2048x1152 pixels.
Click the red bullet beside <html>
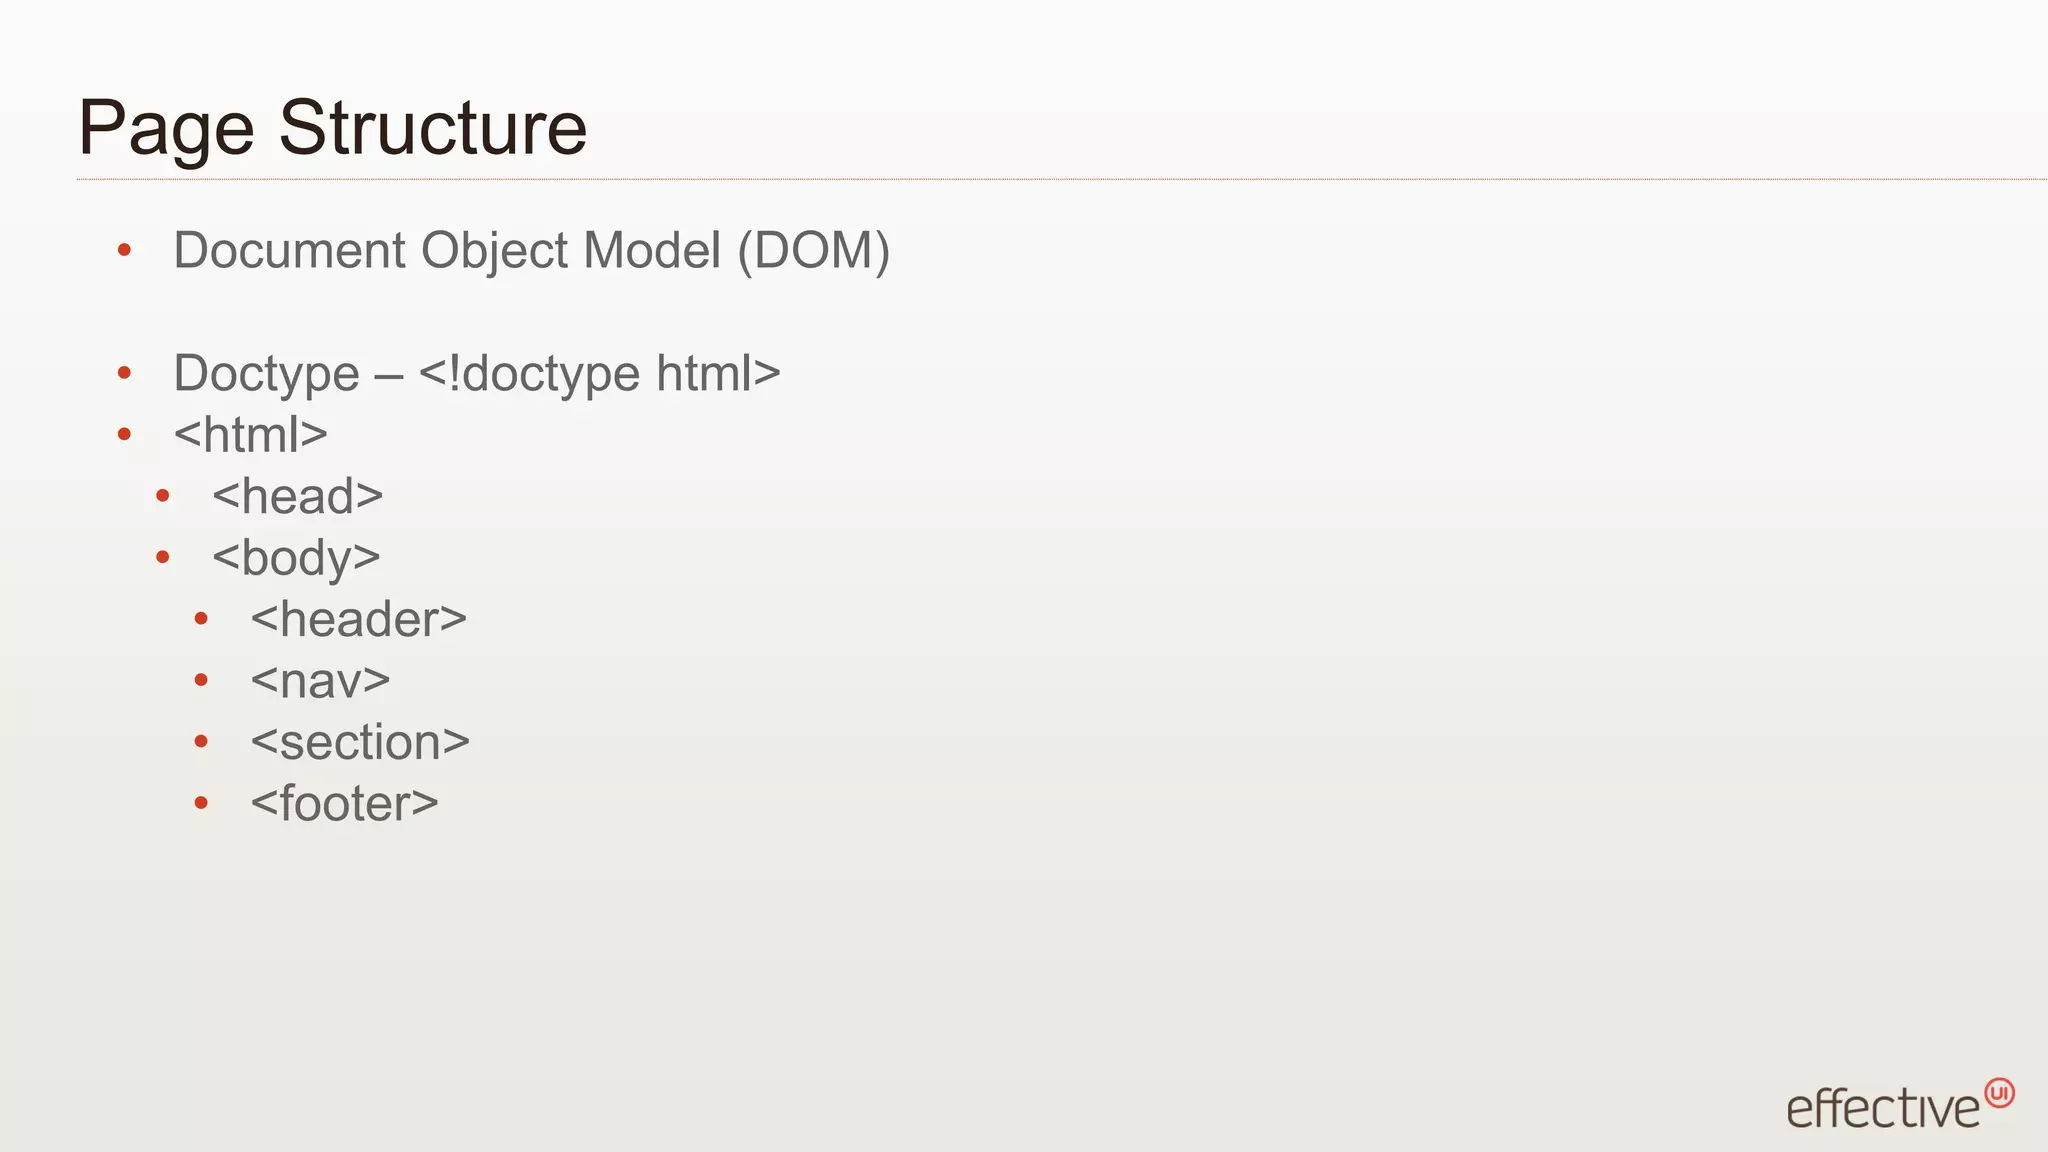(x=124, y=434)
